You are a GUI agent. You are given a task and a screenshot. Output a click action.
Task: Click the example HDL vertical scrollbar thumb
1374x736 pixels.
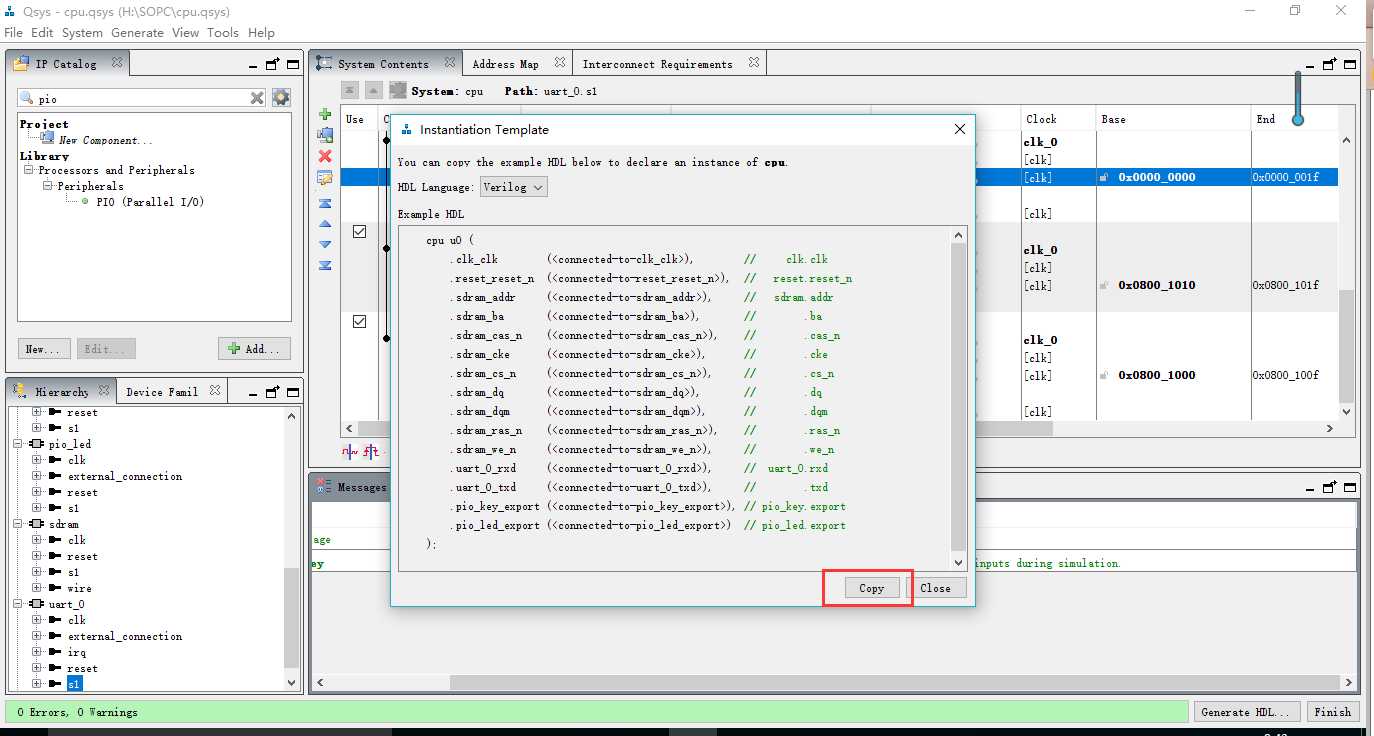coord(959,396)
